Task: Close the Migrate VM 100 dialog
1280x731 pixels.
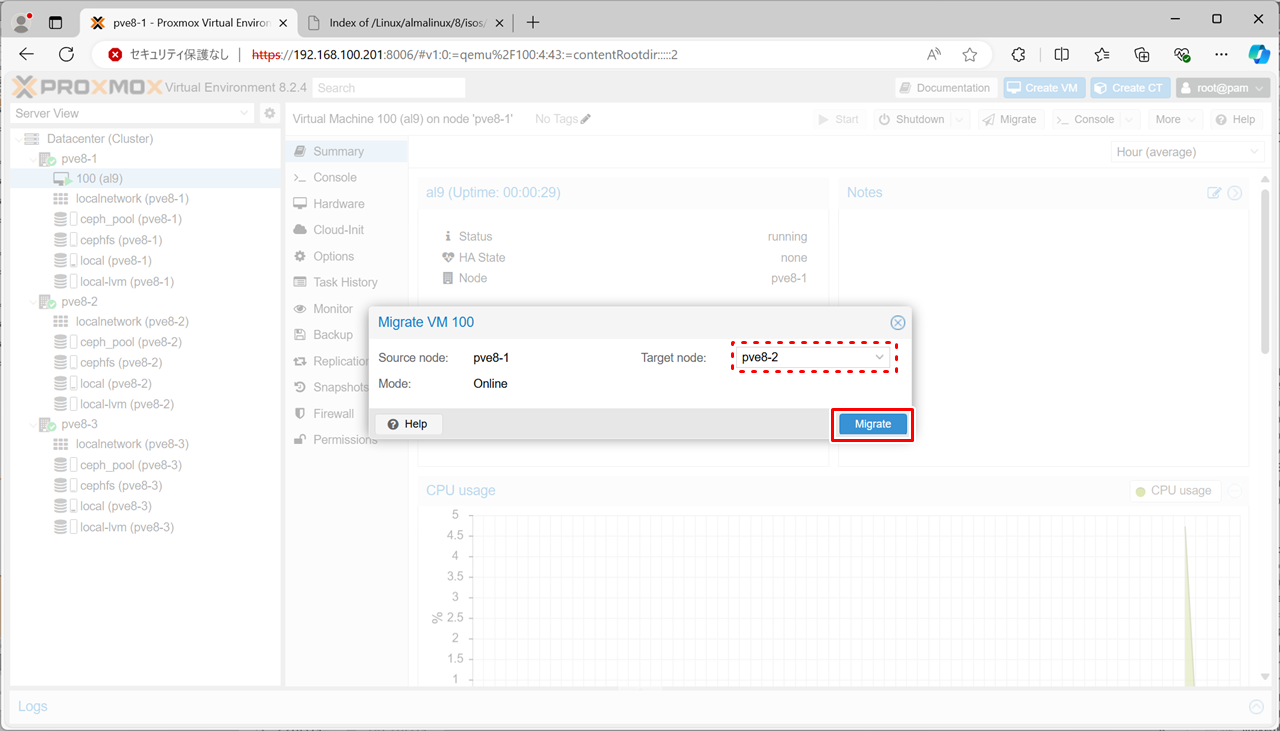Action: [897, 322]
